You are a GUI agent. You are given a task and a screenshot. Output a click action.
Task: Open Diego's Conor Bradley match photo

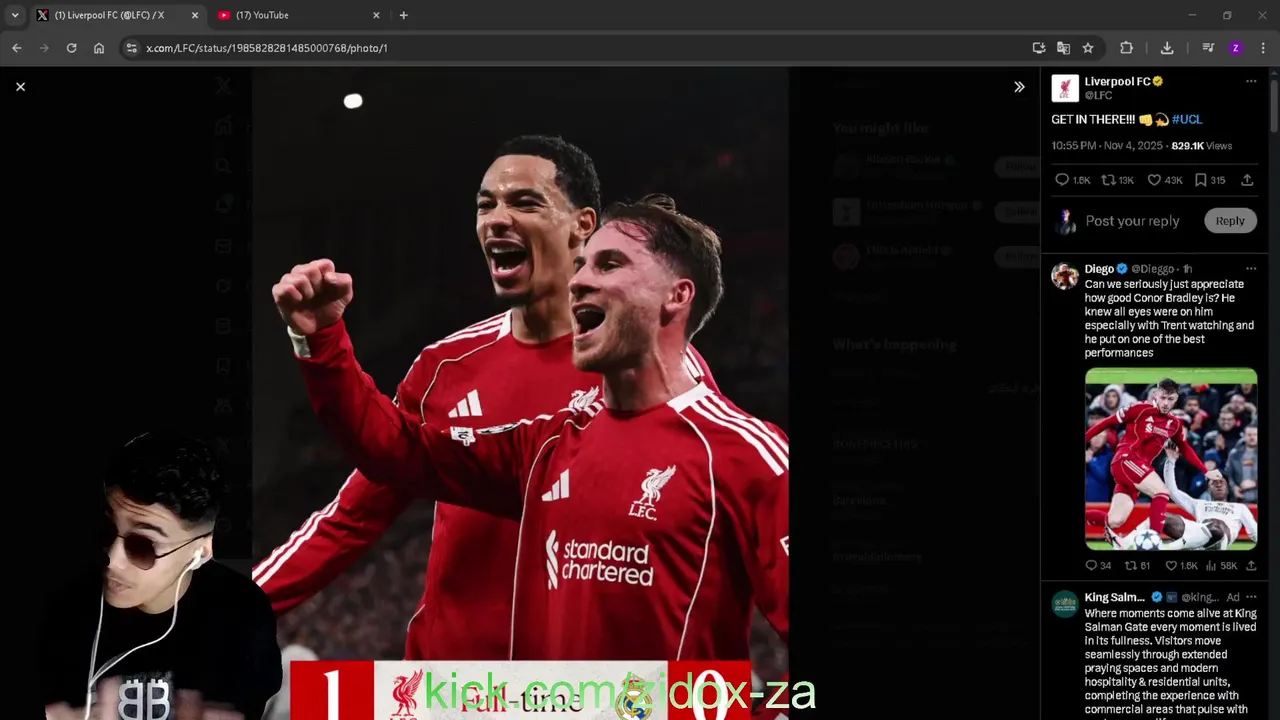[x=1171, y=459]
